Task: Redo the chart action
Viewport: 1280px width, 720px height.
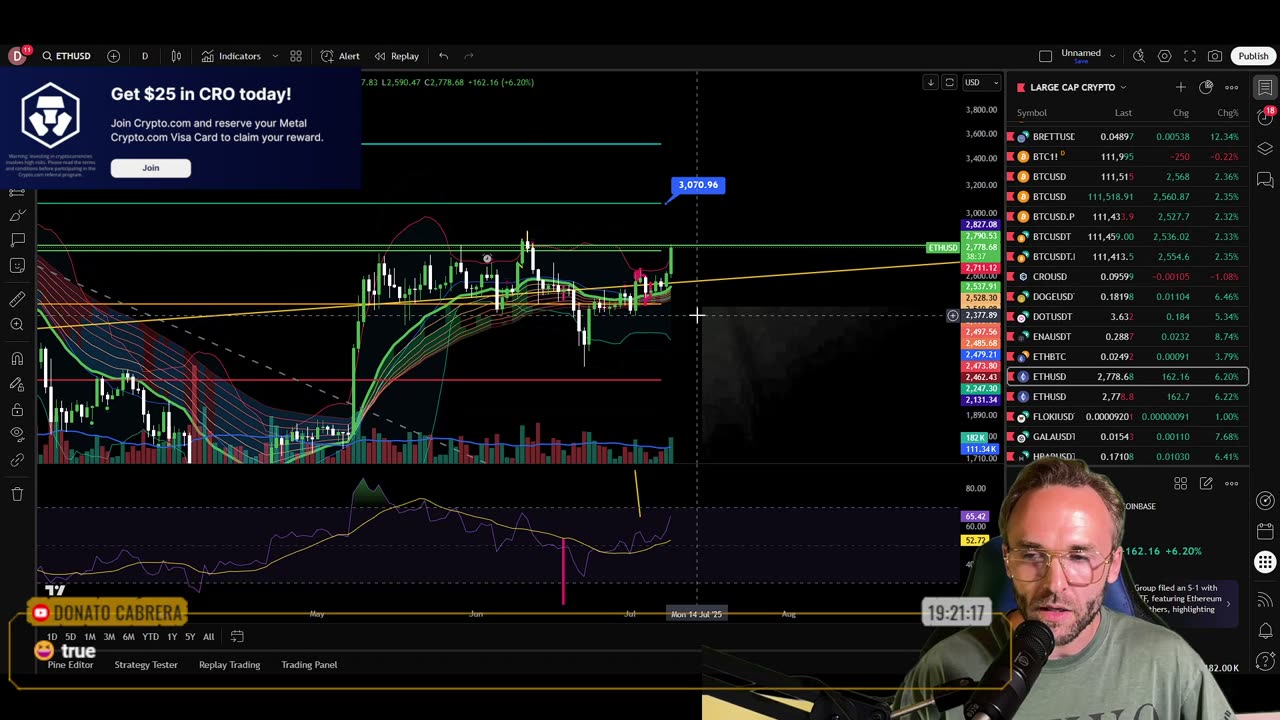Action: click(469, 56)
